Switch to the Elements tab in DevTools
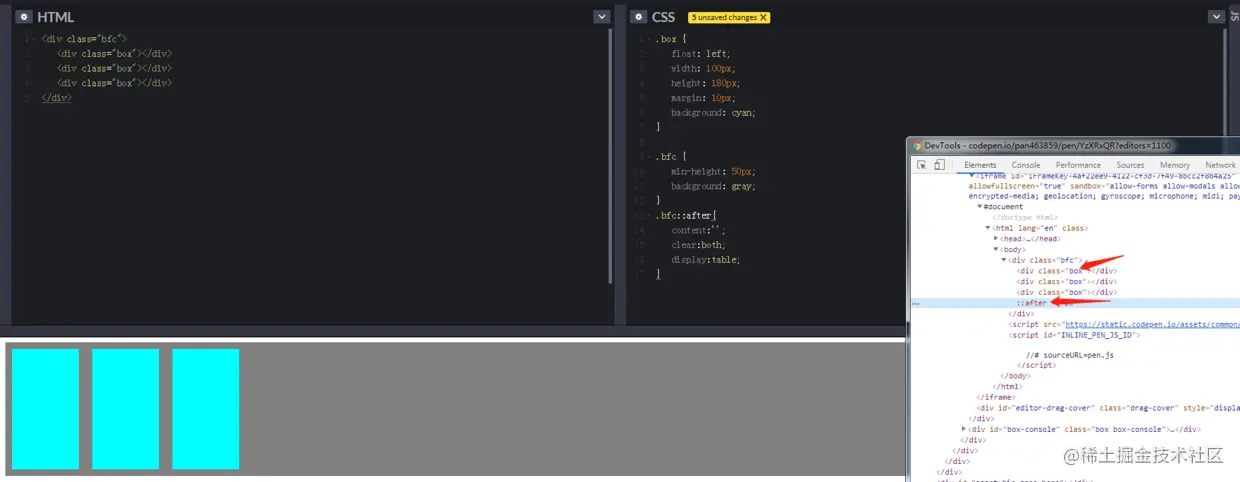The width and height of the screenshot is (1240, 482). pyautogui.click(x=980, y=165)
